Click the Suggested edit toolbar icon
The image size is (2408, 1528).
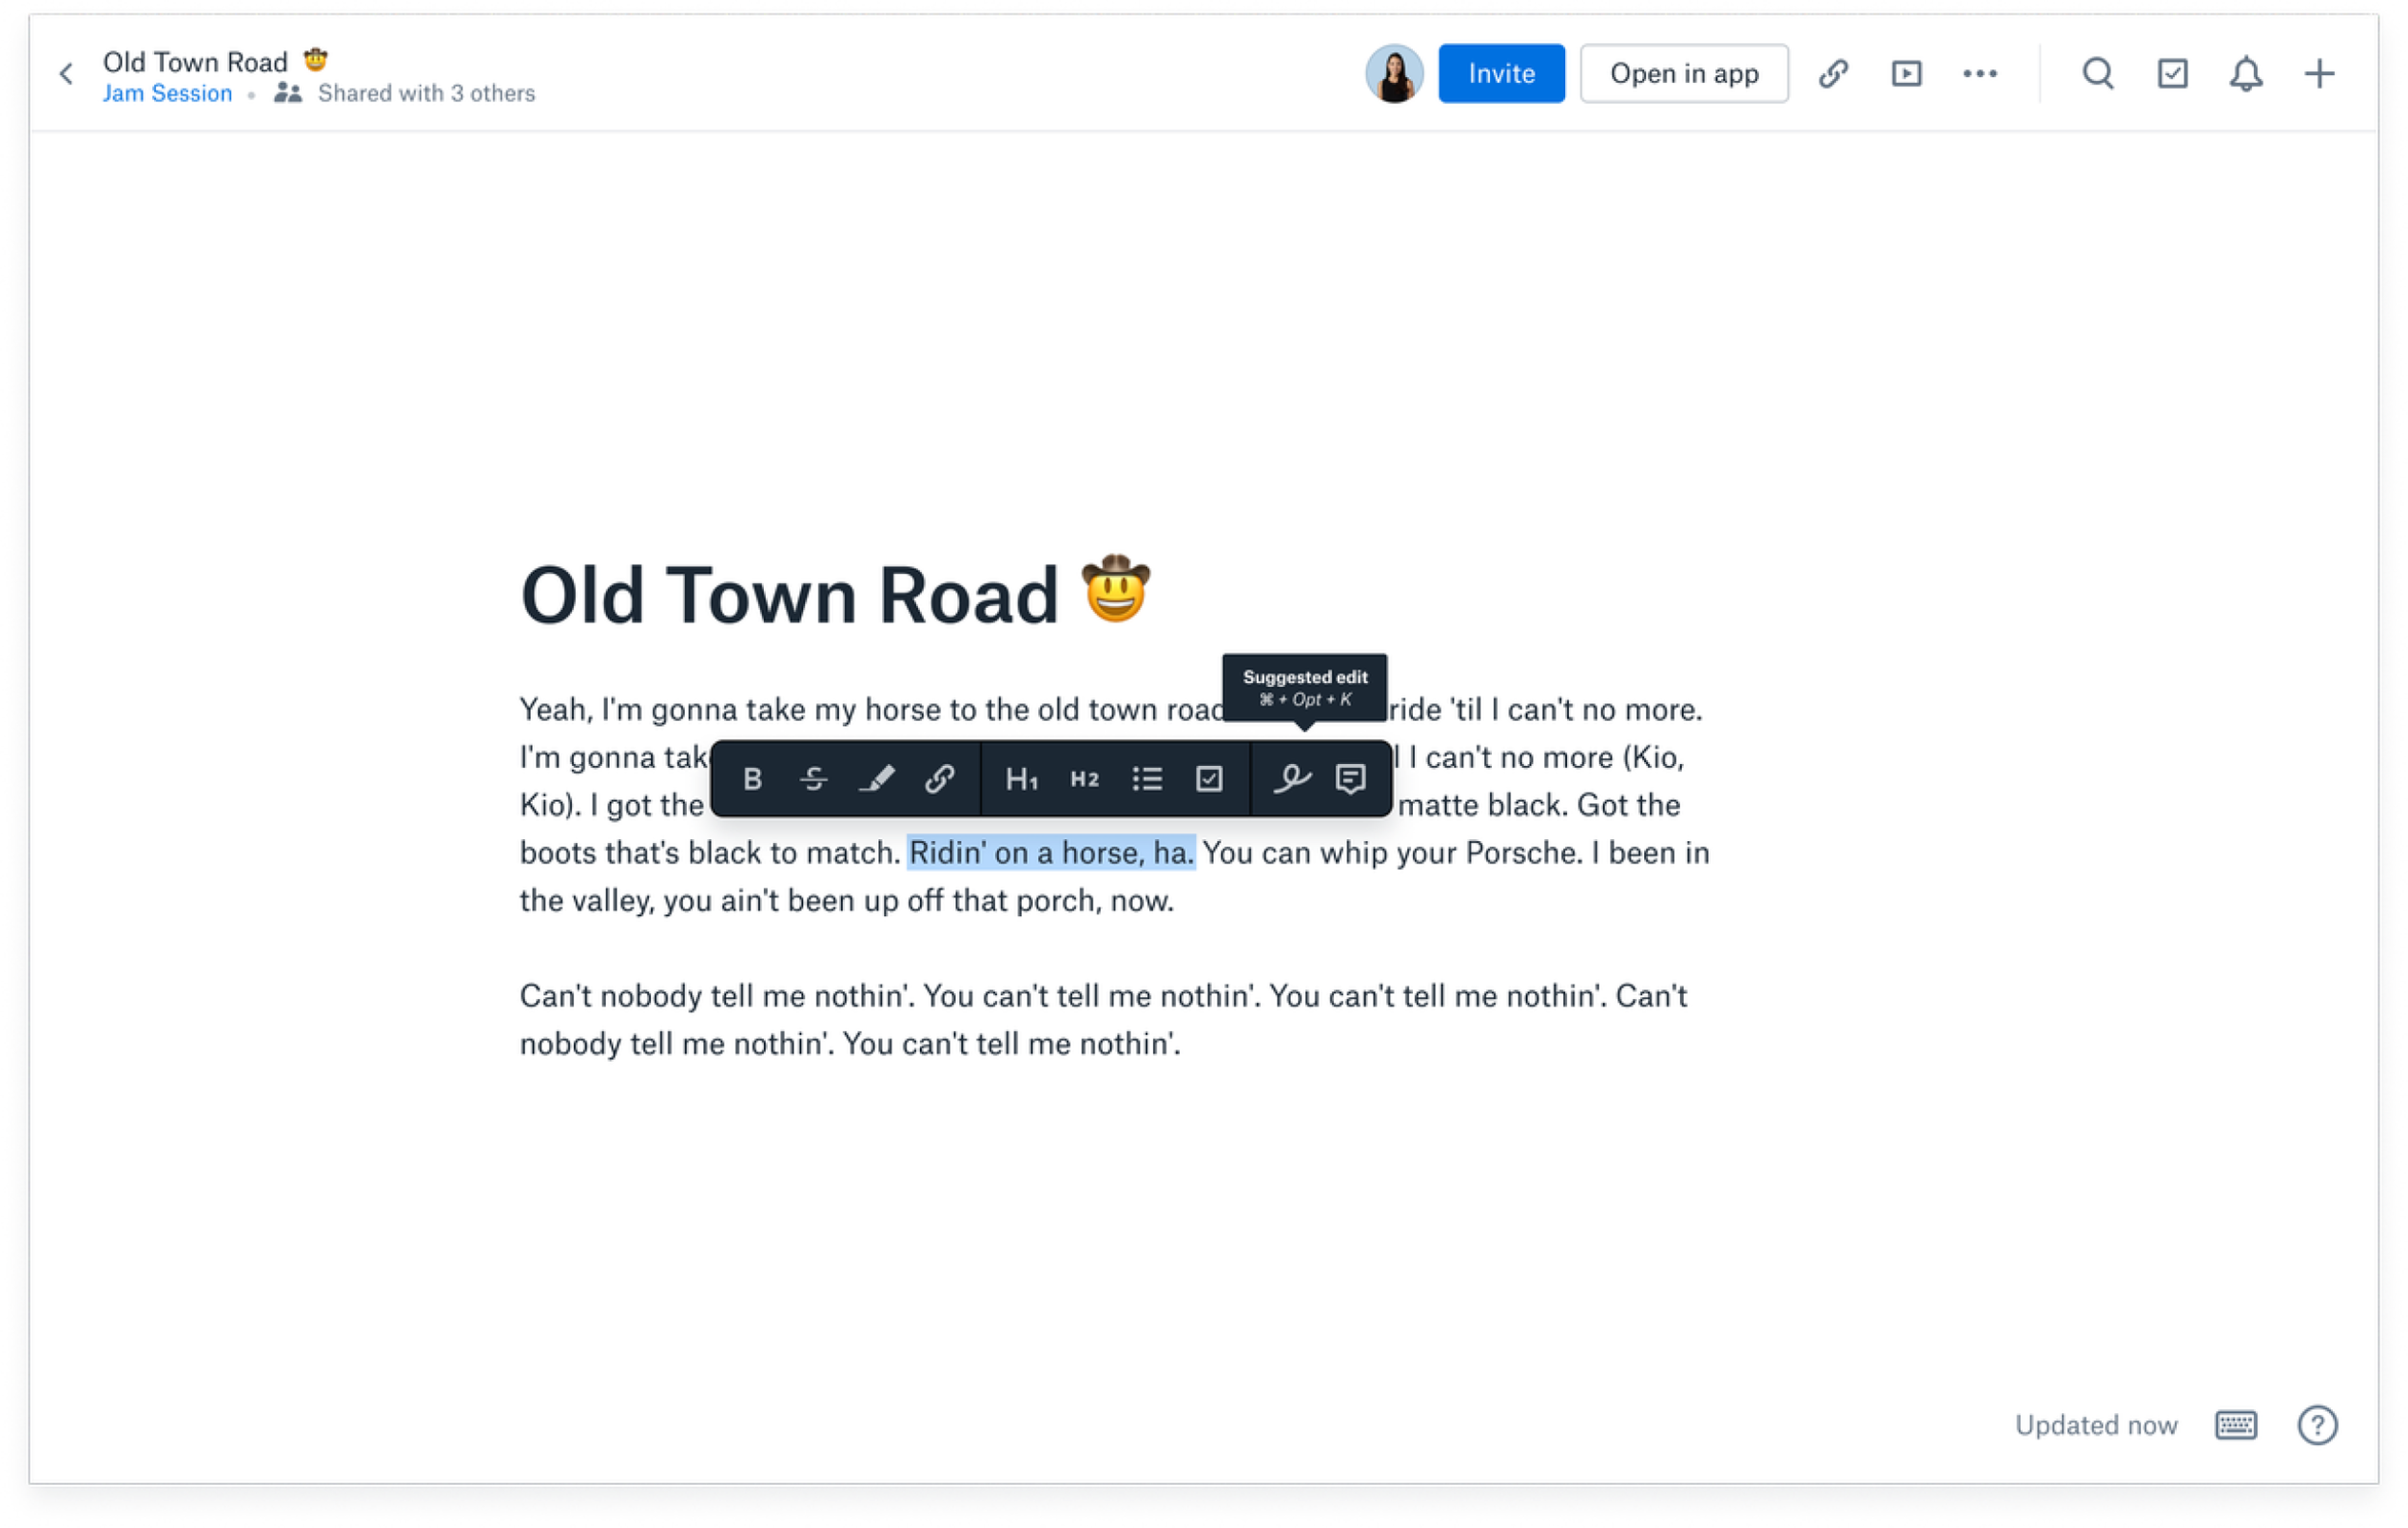tap(1291, 779)
